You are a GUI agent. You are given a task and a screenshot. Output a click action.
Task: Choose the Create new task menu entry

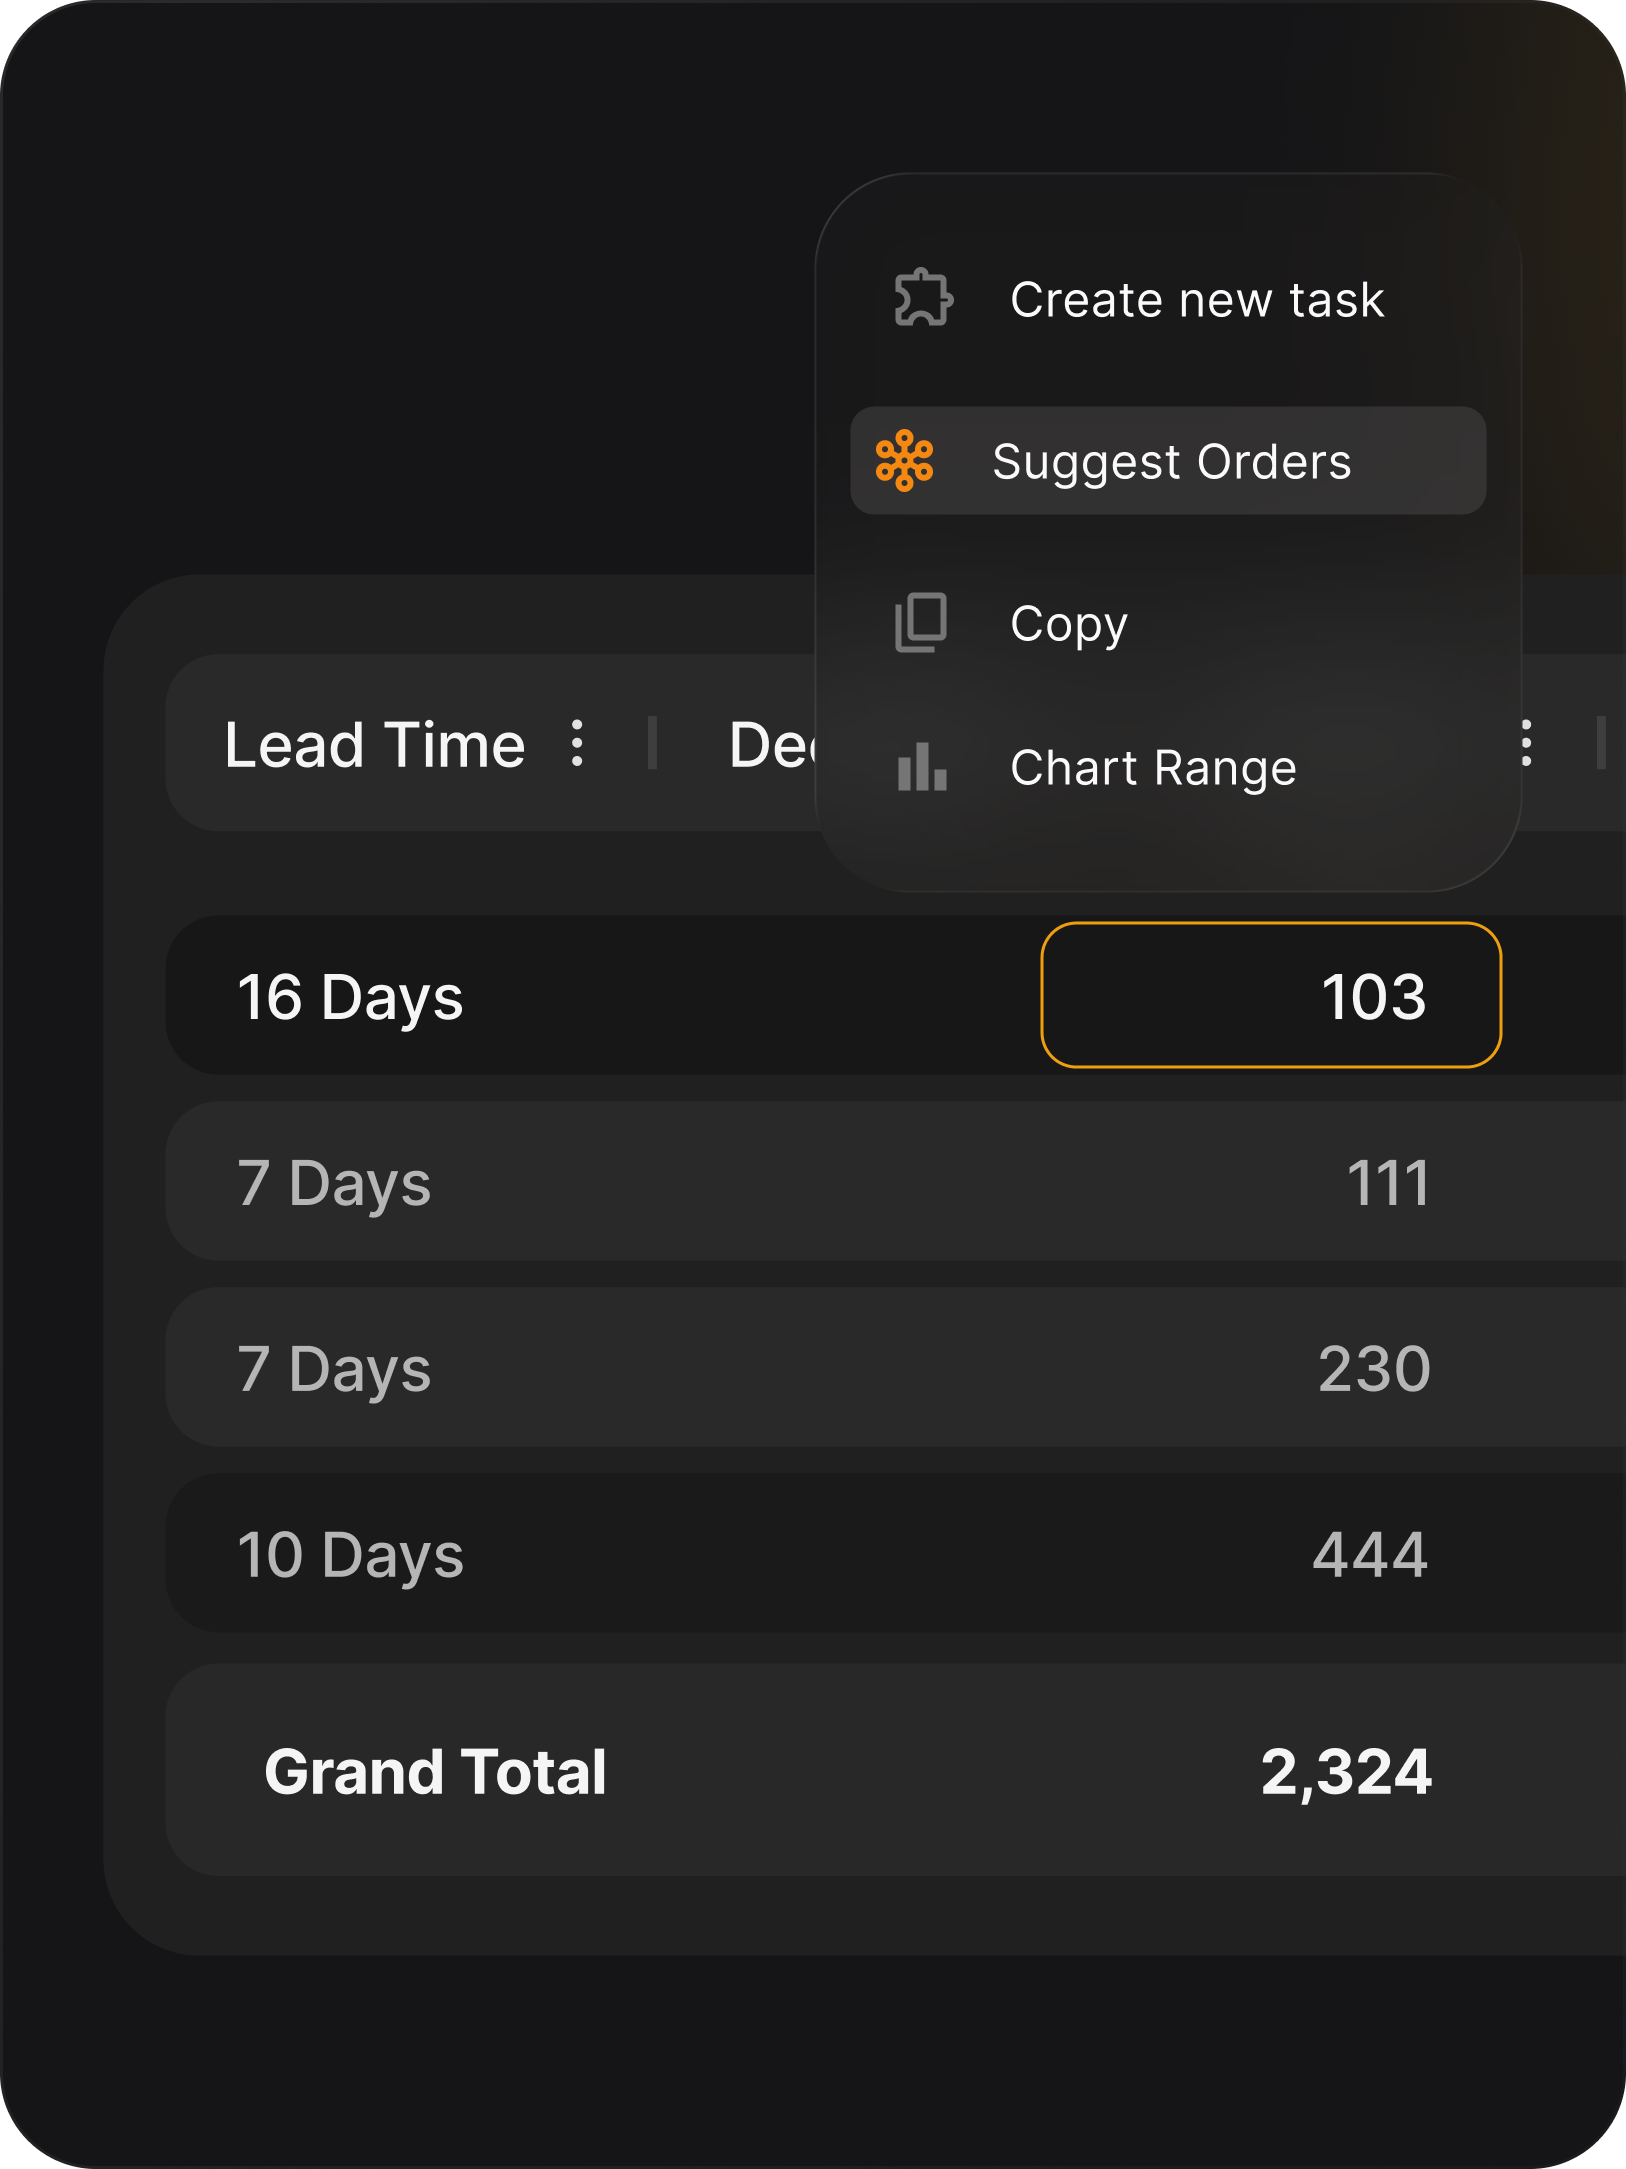pyautogui.click(x=1196, y=299)
